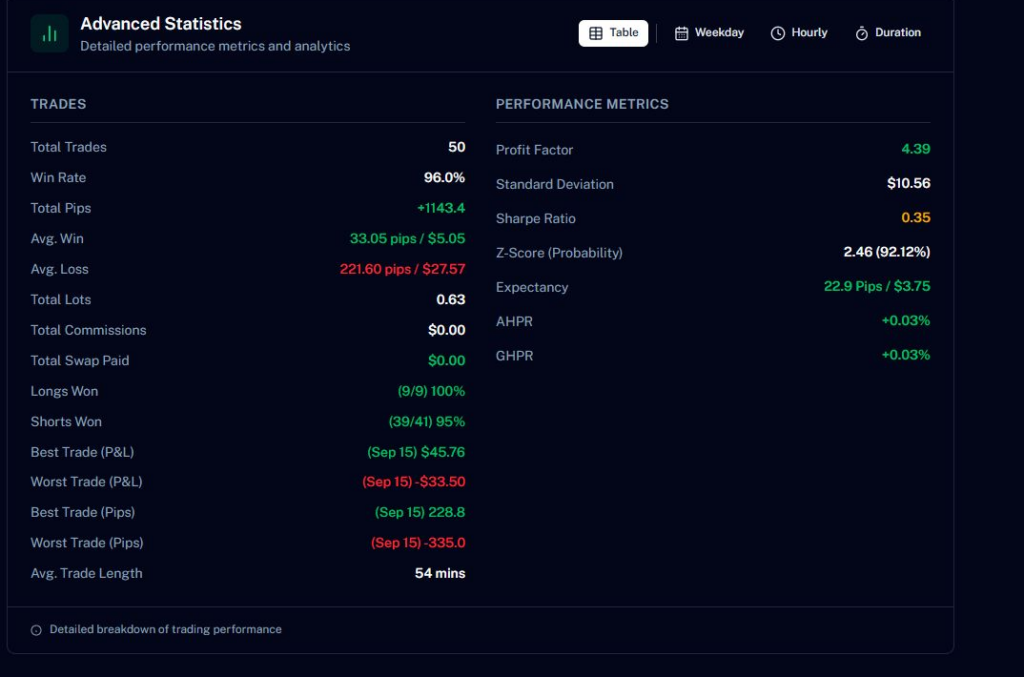Click Worst Trade (Pips) value -335.0
The height and width of the screenshot is (677, 1024).
[445, 543]
